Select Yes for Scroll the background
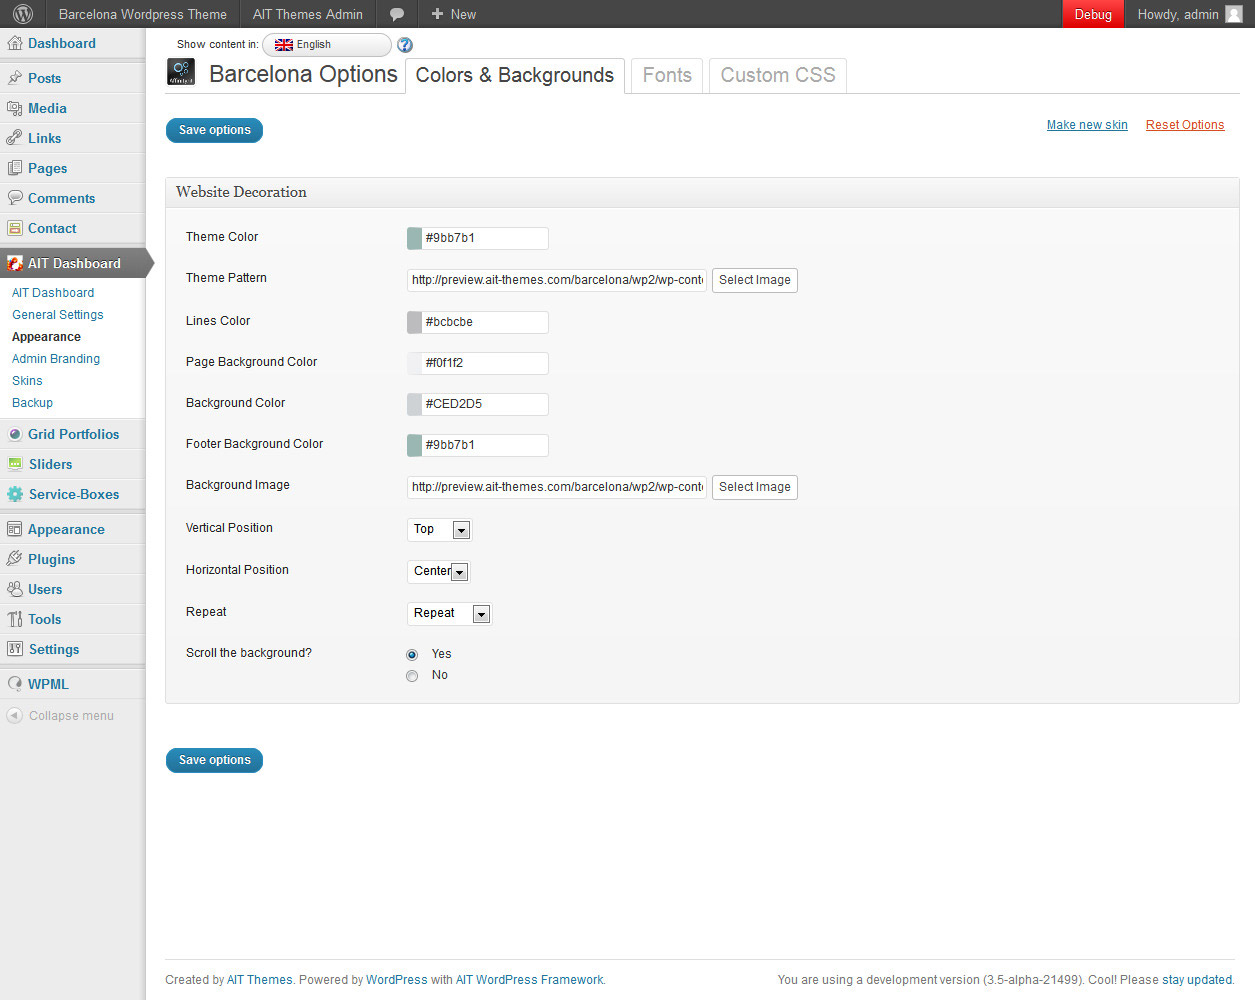 coord(412,655)
